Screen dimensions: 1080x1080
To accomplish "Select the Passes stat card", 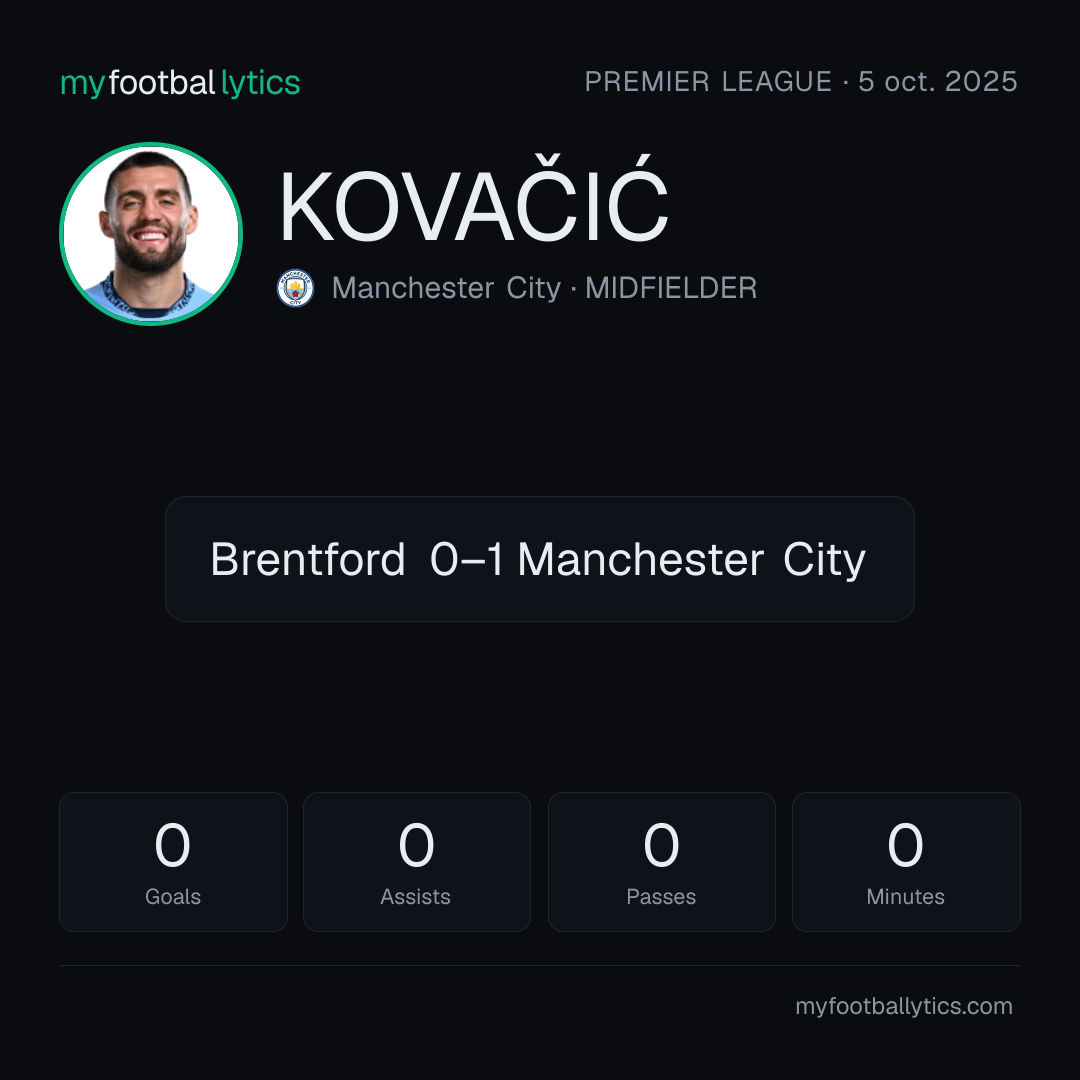I will (661, 862).
